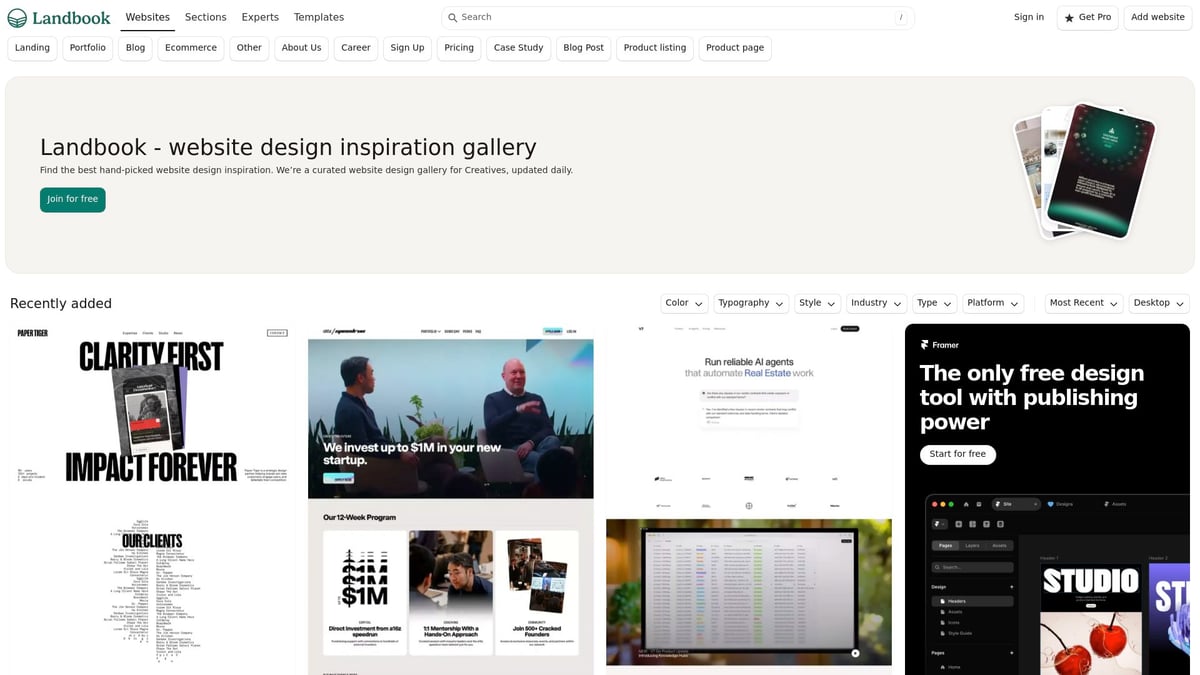Select the Sign in link
This screenshot has height=675, width=1200.
[x=1028, y=17]
